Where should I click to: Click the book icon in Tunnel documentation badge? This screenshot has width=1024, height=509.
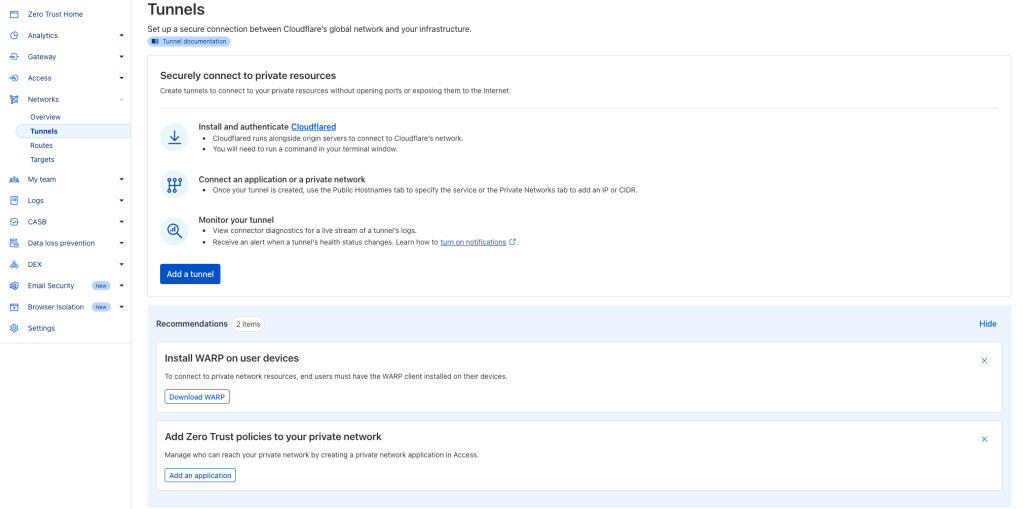click(155, 41)
